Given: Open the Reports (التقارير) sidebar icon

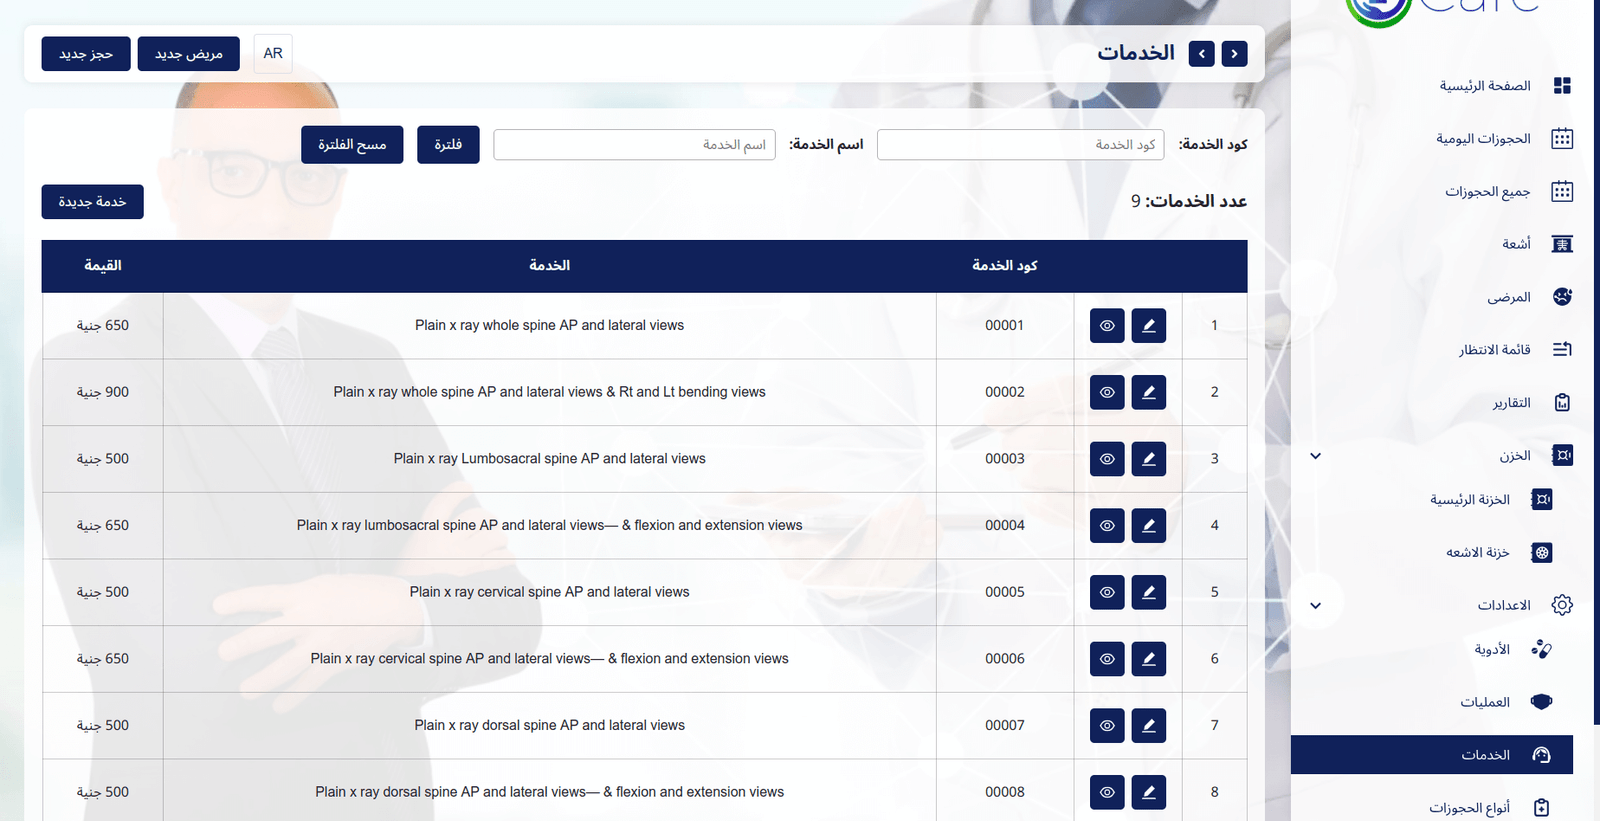Looking at the screenshot, I should tap(1562, 403).
